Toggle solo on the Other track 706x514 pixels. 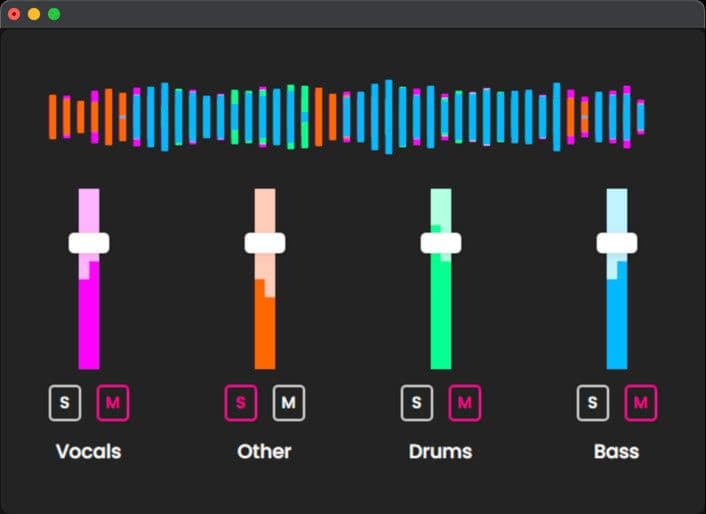tap(241, 403)
